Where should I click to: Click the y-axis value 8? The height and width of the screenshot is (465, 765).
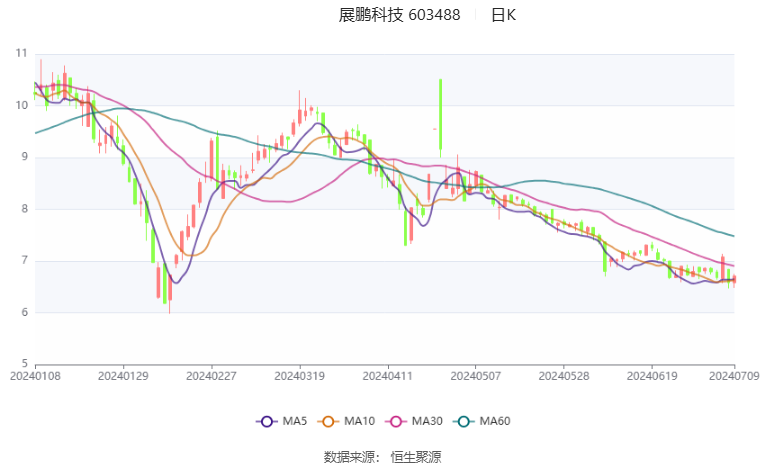tap(24, 209)
